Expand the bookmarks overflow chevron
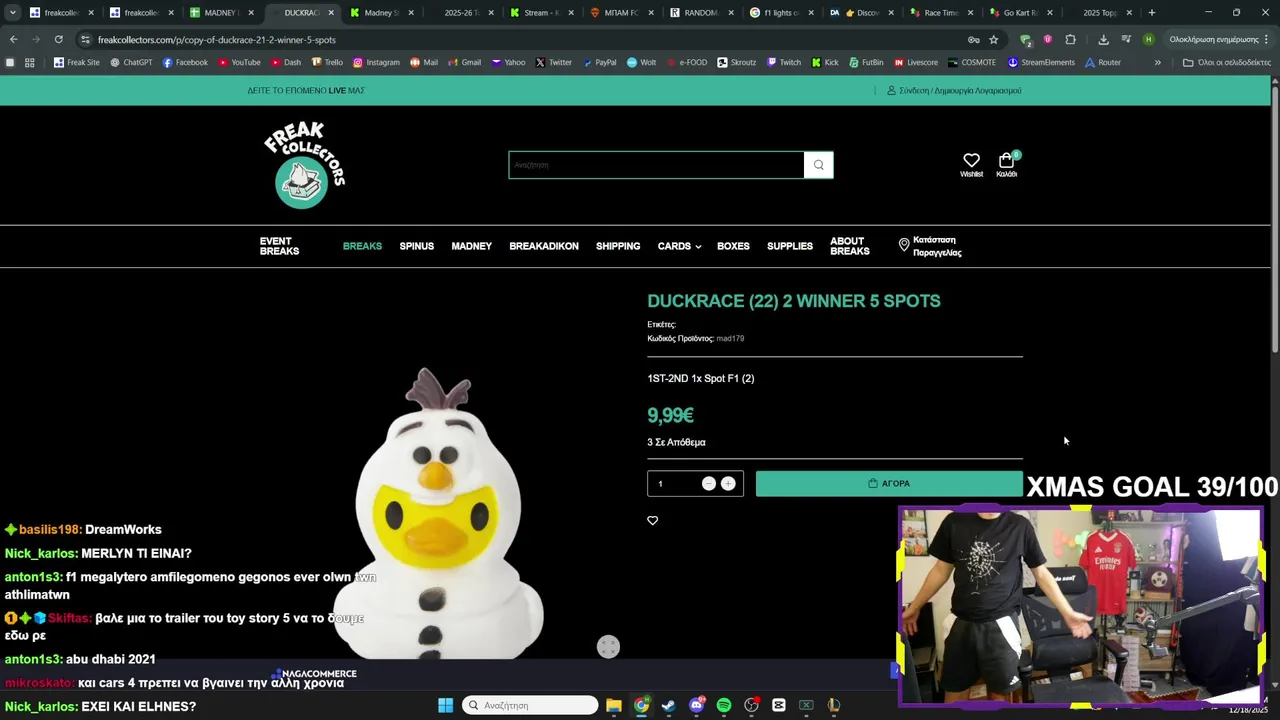This screenshot has height=720, width=1280. point(1158,62)
